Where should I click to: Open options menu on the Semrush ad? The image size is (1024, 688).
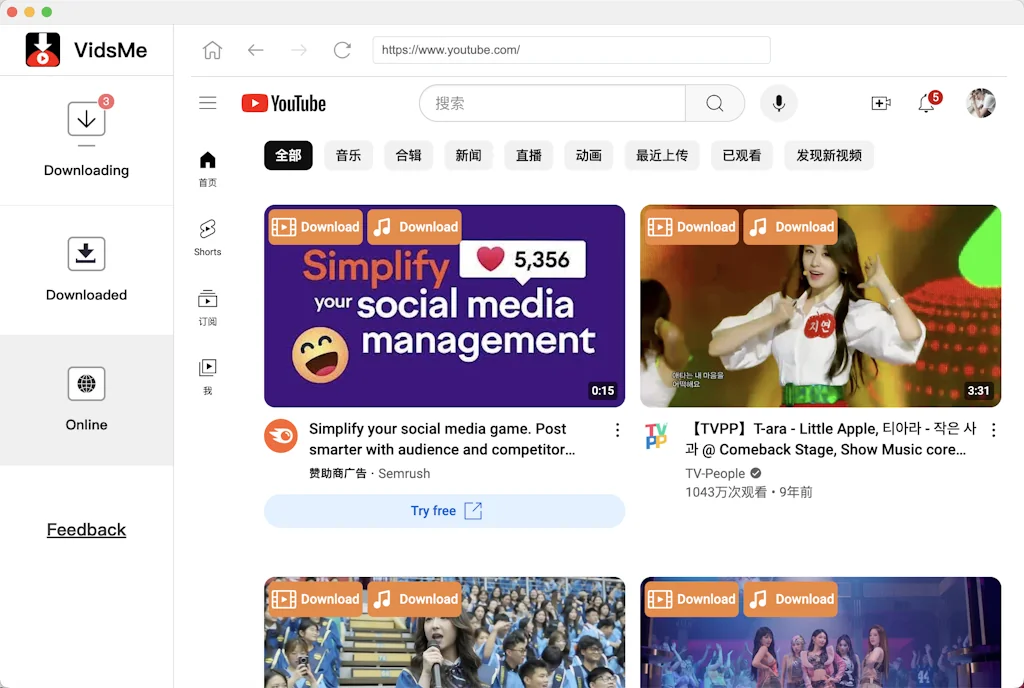pos(617,430)
